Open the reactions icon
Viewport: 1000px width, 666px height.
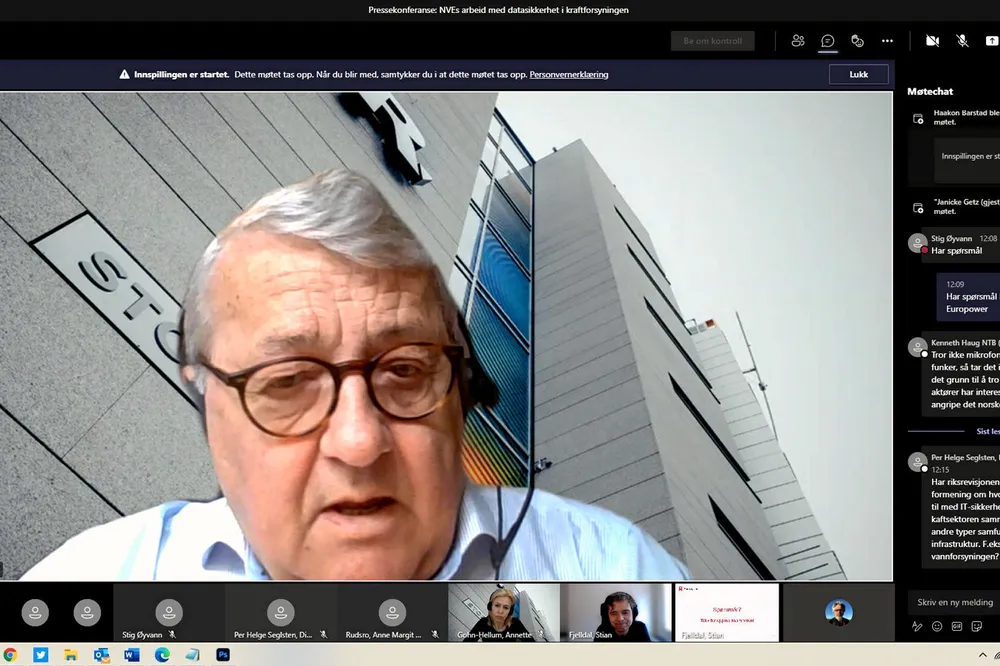(857, 41)
